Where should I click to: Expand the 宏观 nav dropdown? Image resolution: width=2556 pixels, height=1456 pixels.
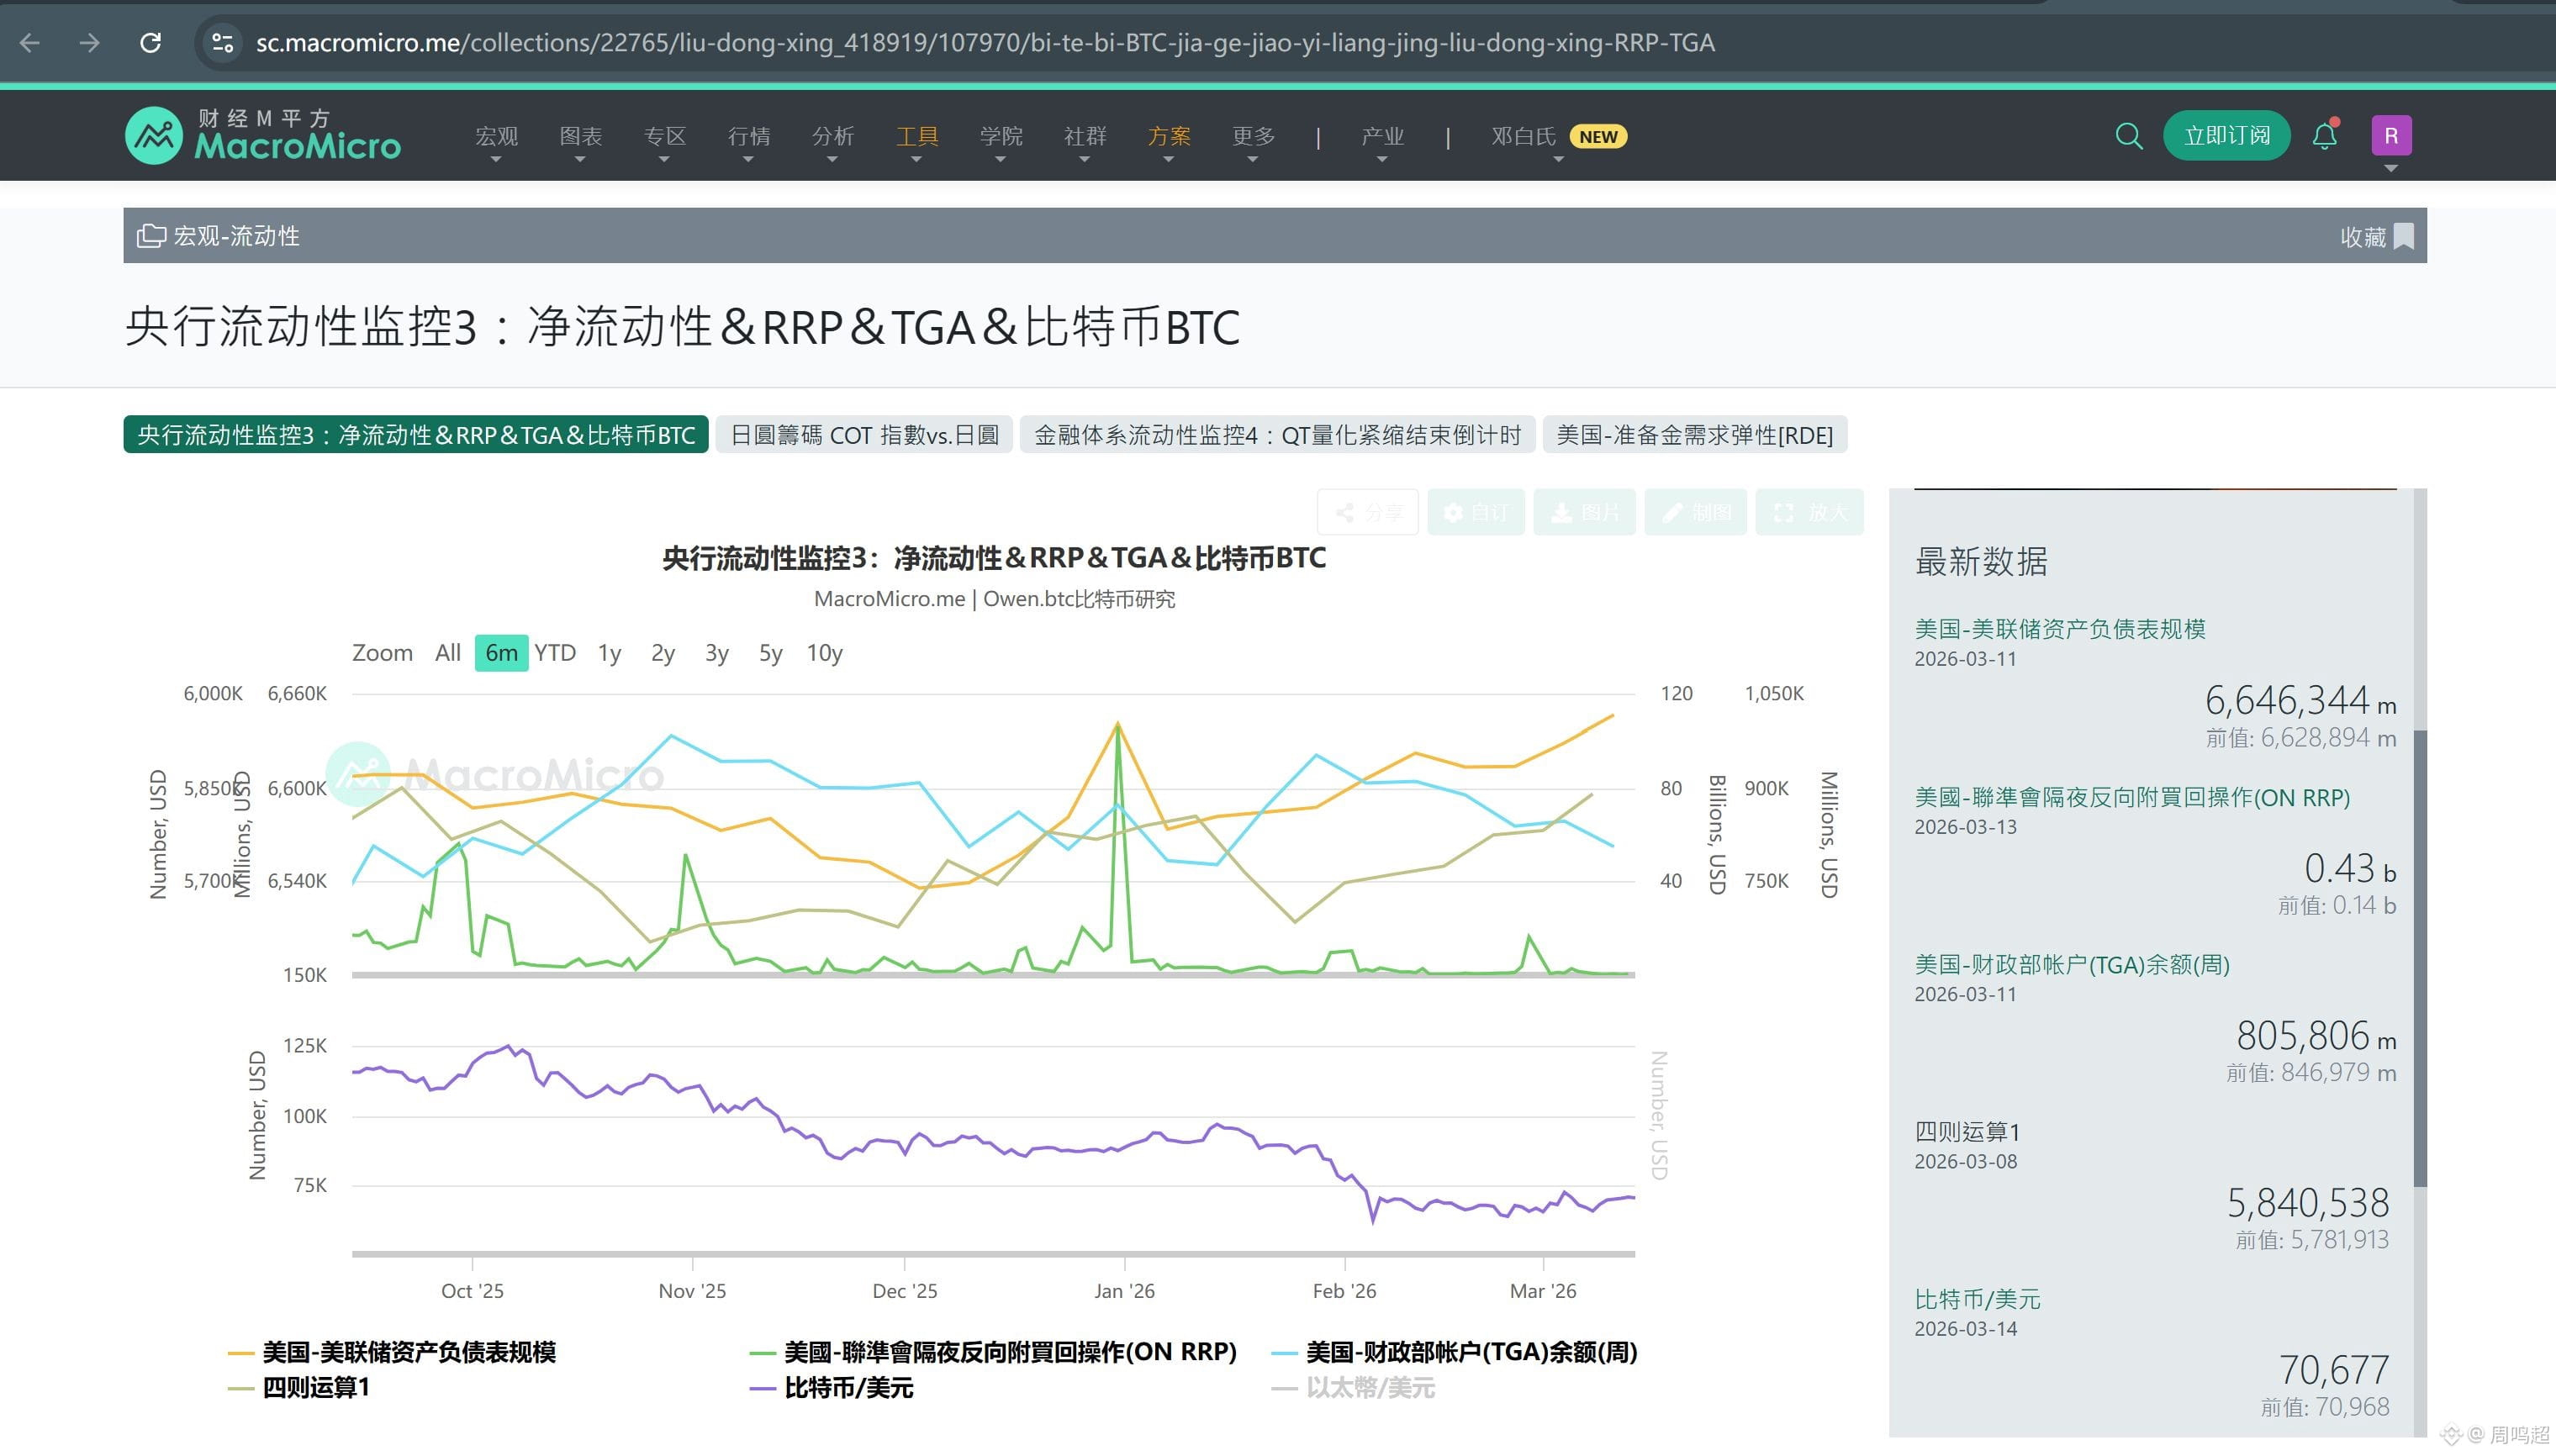click(x=496, y=137)
